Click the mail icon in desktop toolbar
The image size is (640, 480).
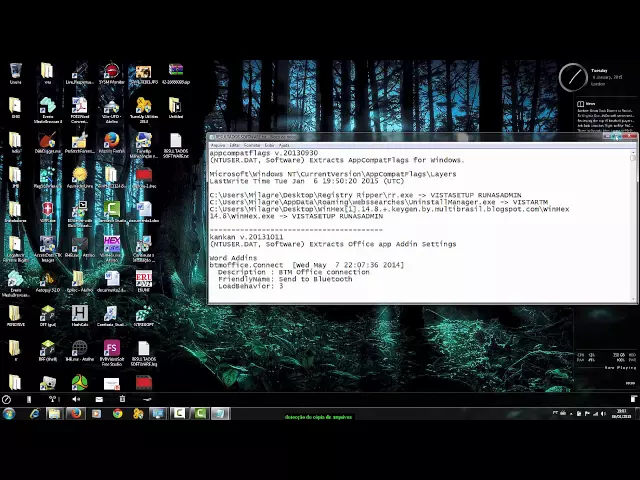coord(99,399)
